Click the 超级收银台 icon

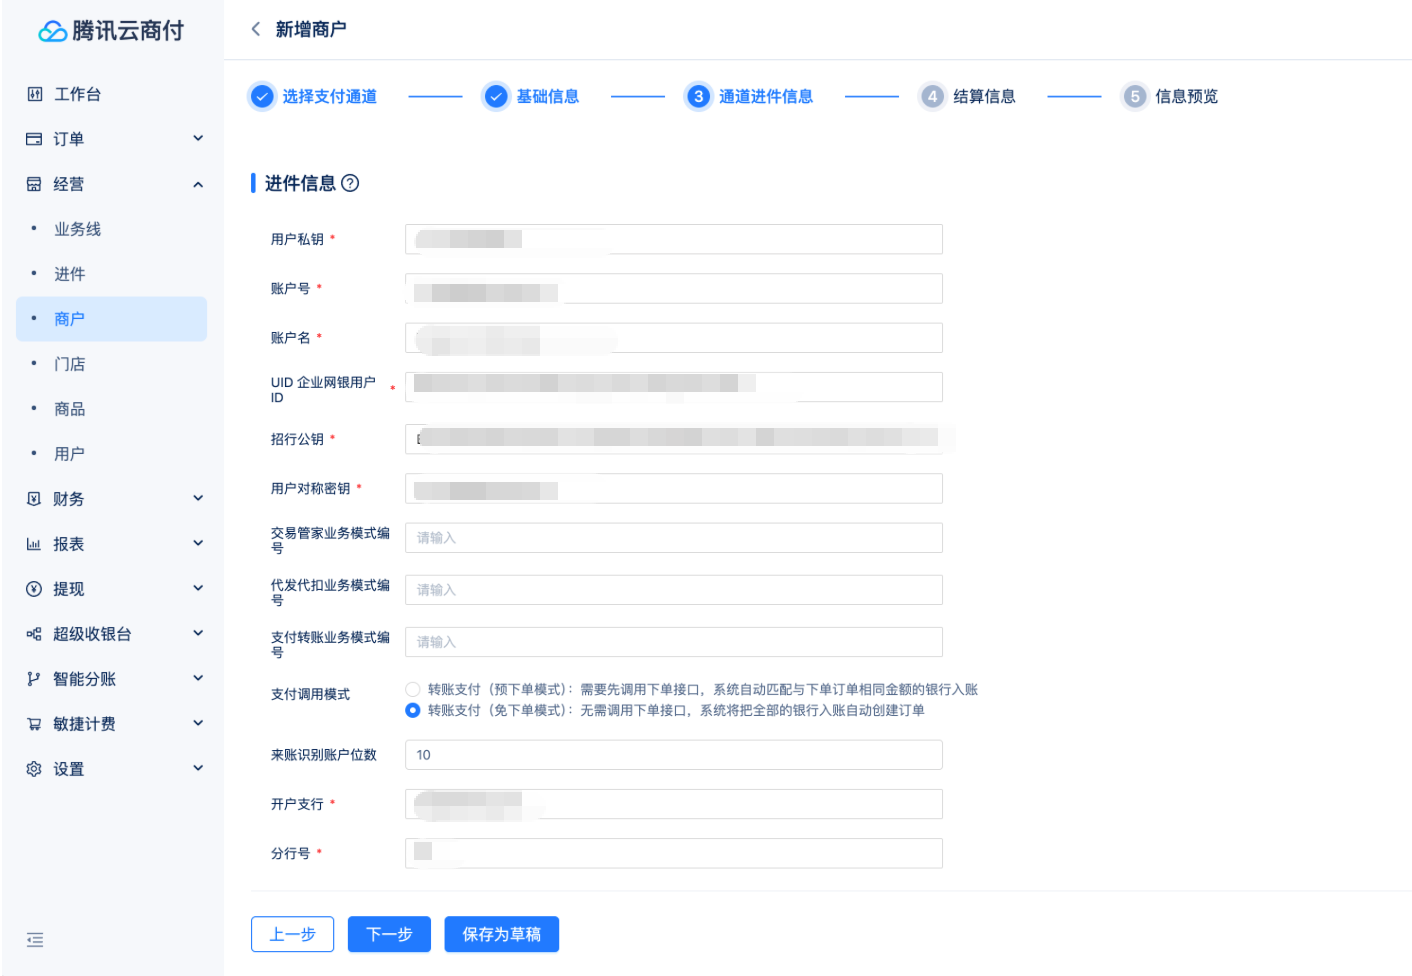click(x=34, y=634)
